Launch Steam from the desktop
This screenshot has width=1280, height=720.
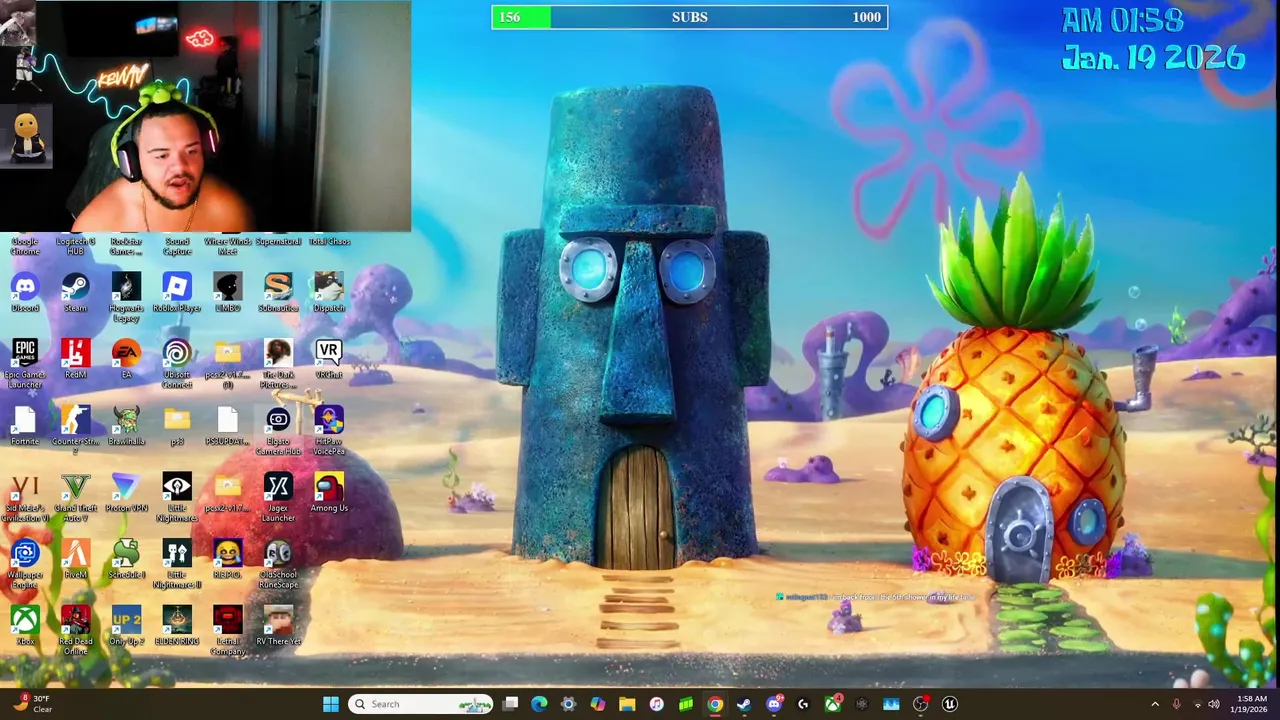pos(76,292)
